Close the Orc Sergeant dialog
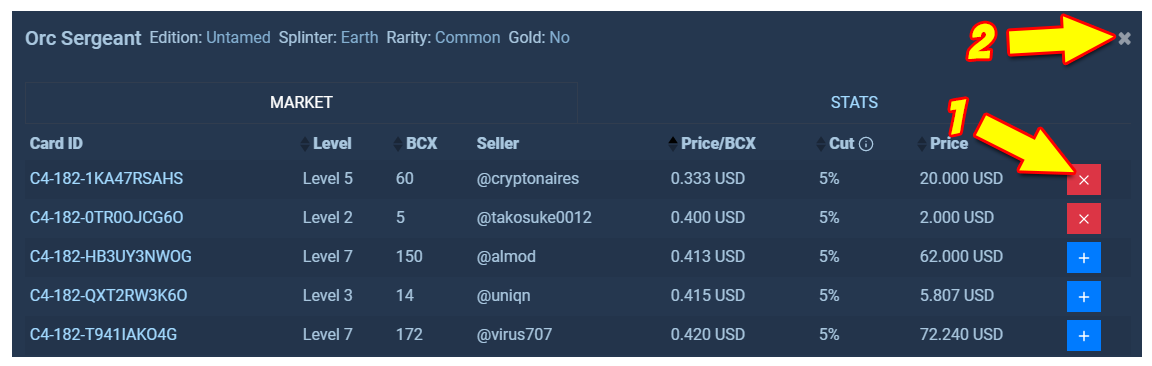The height and width of the screenshot is (366, 1152). [x=1124, y=39]
